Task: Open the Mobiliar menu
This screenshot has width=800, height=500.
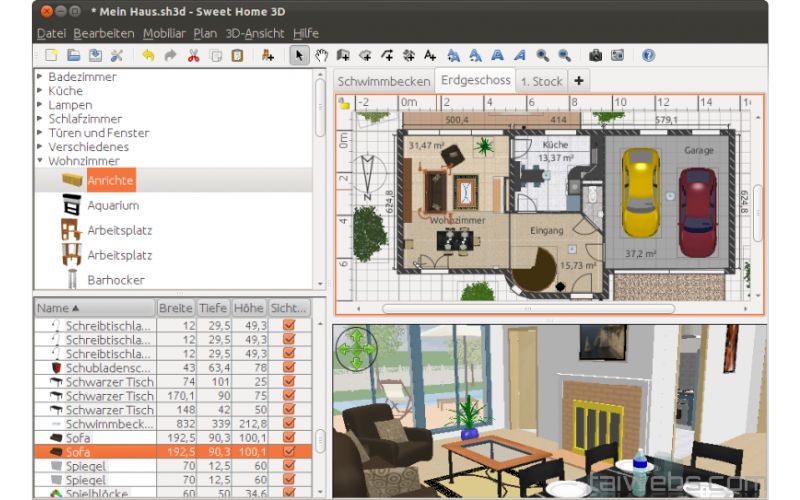Action: click(164, 34)
